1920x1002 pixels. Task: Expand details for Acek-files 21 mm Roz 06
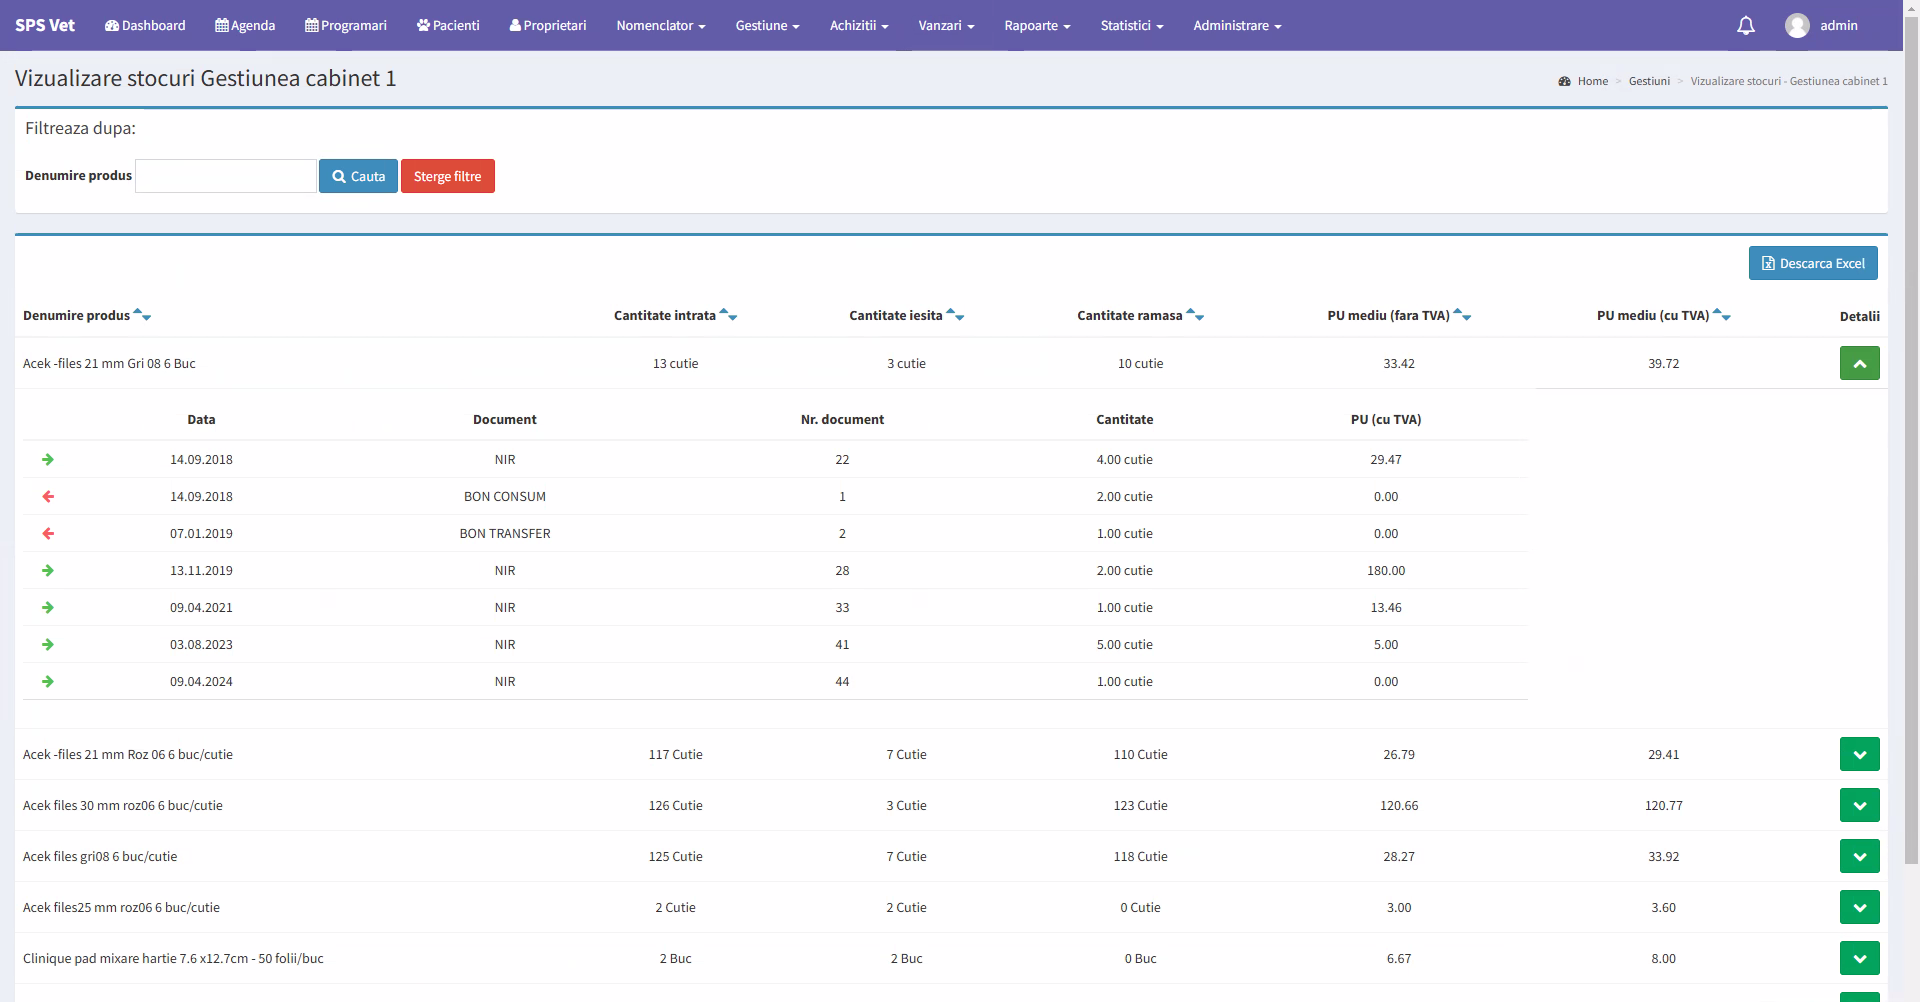(x=1859, y=754)
